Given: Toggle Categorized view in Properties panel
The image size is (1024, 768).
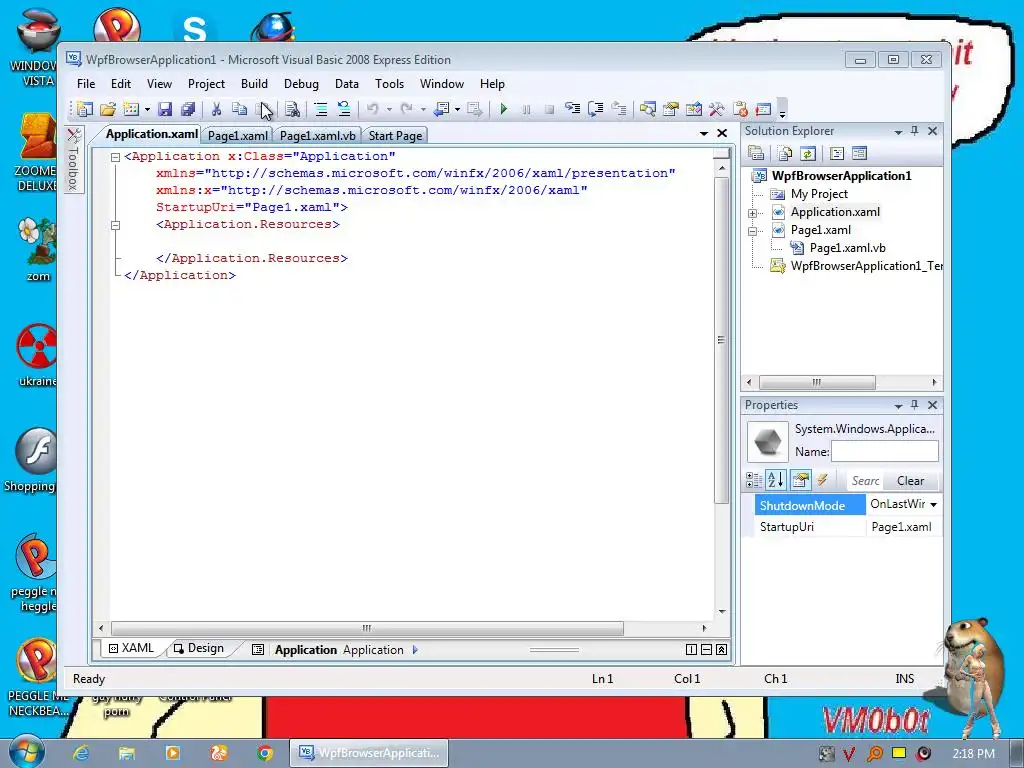Looking at the screenshot, I should [754, 481].
